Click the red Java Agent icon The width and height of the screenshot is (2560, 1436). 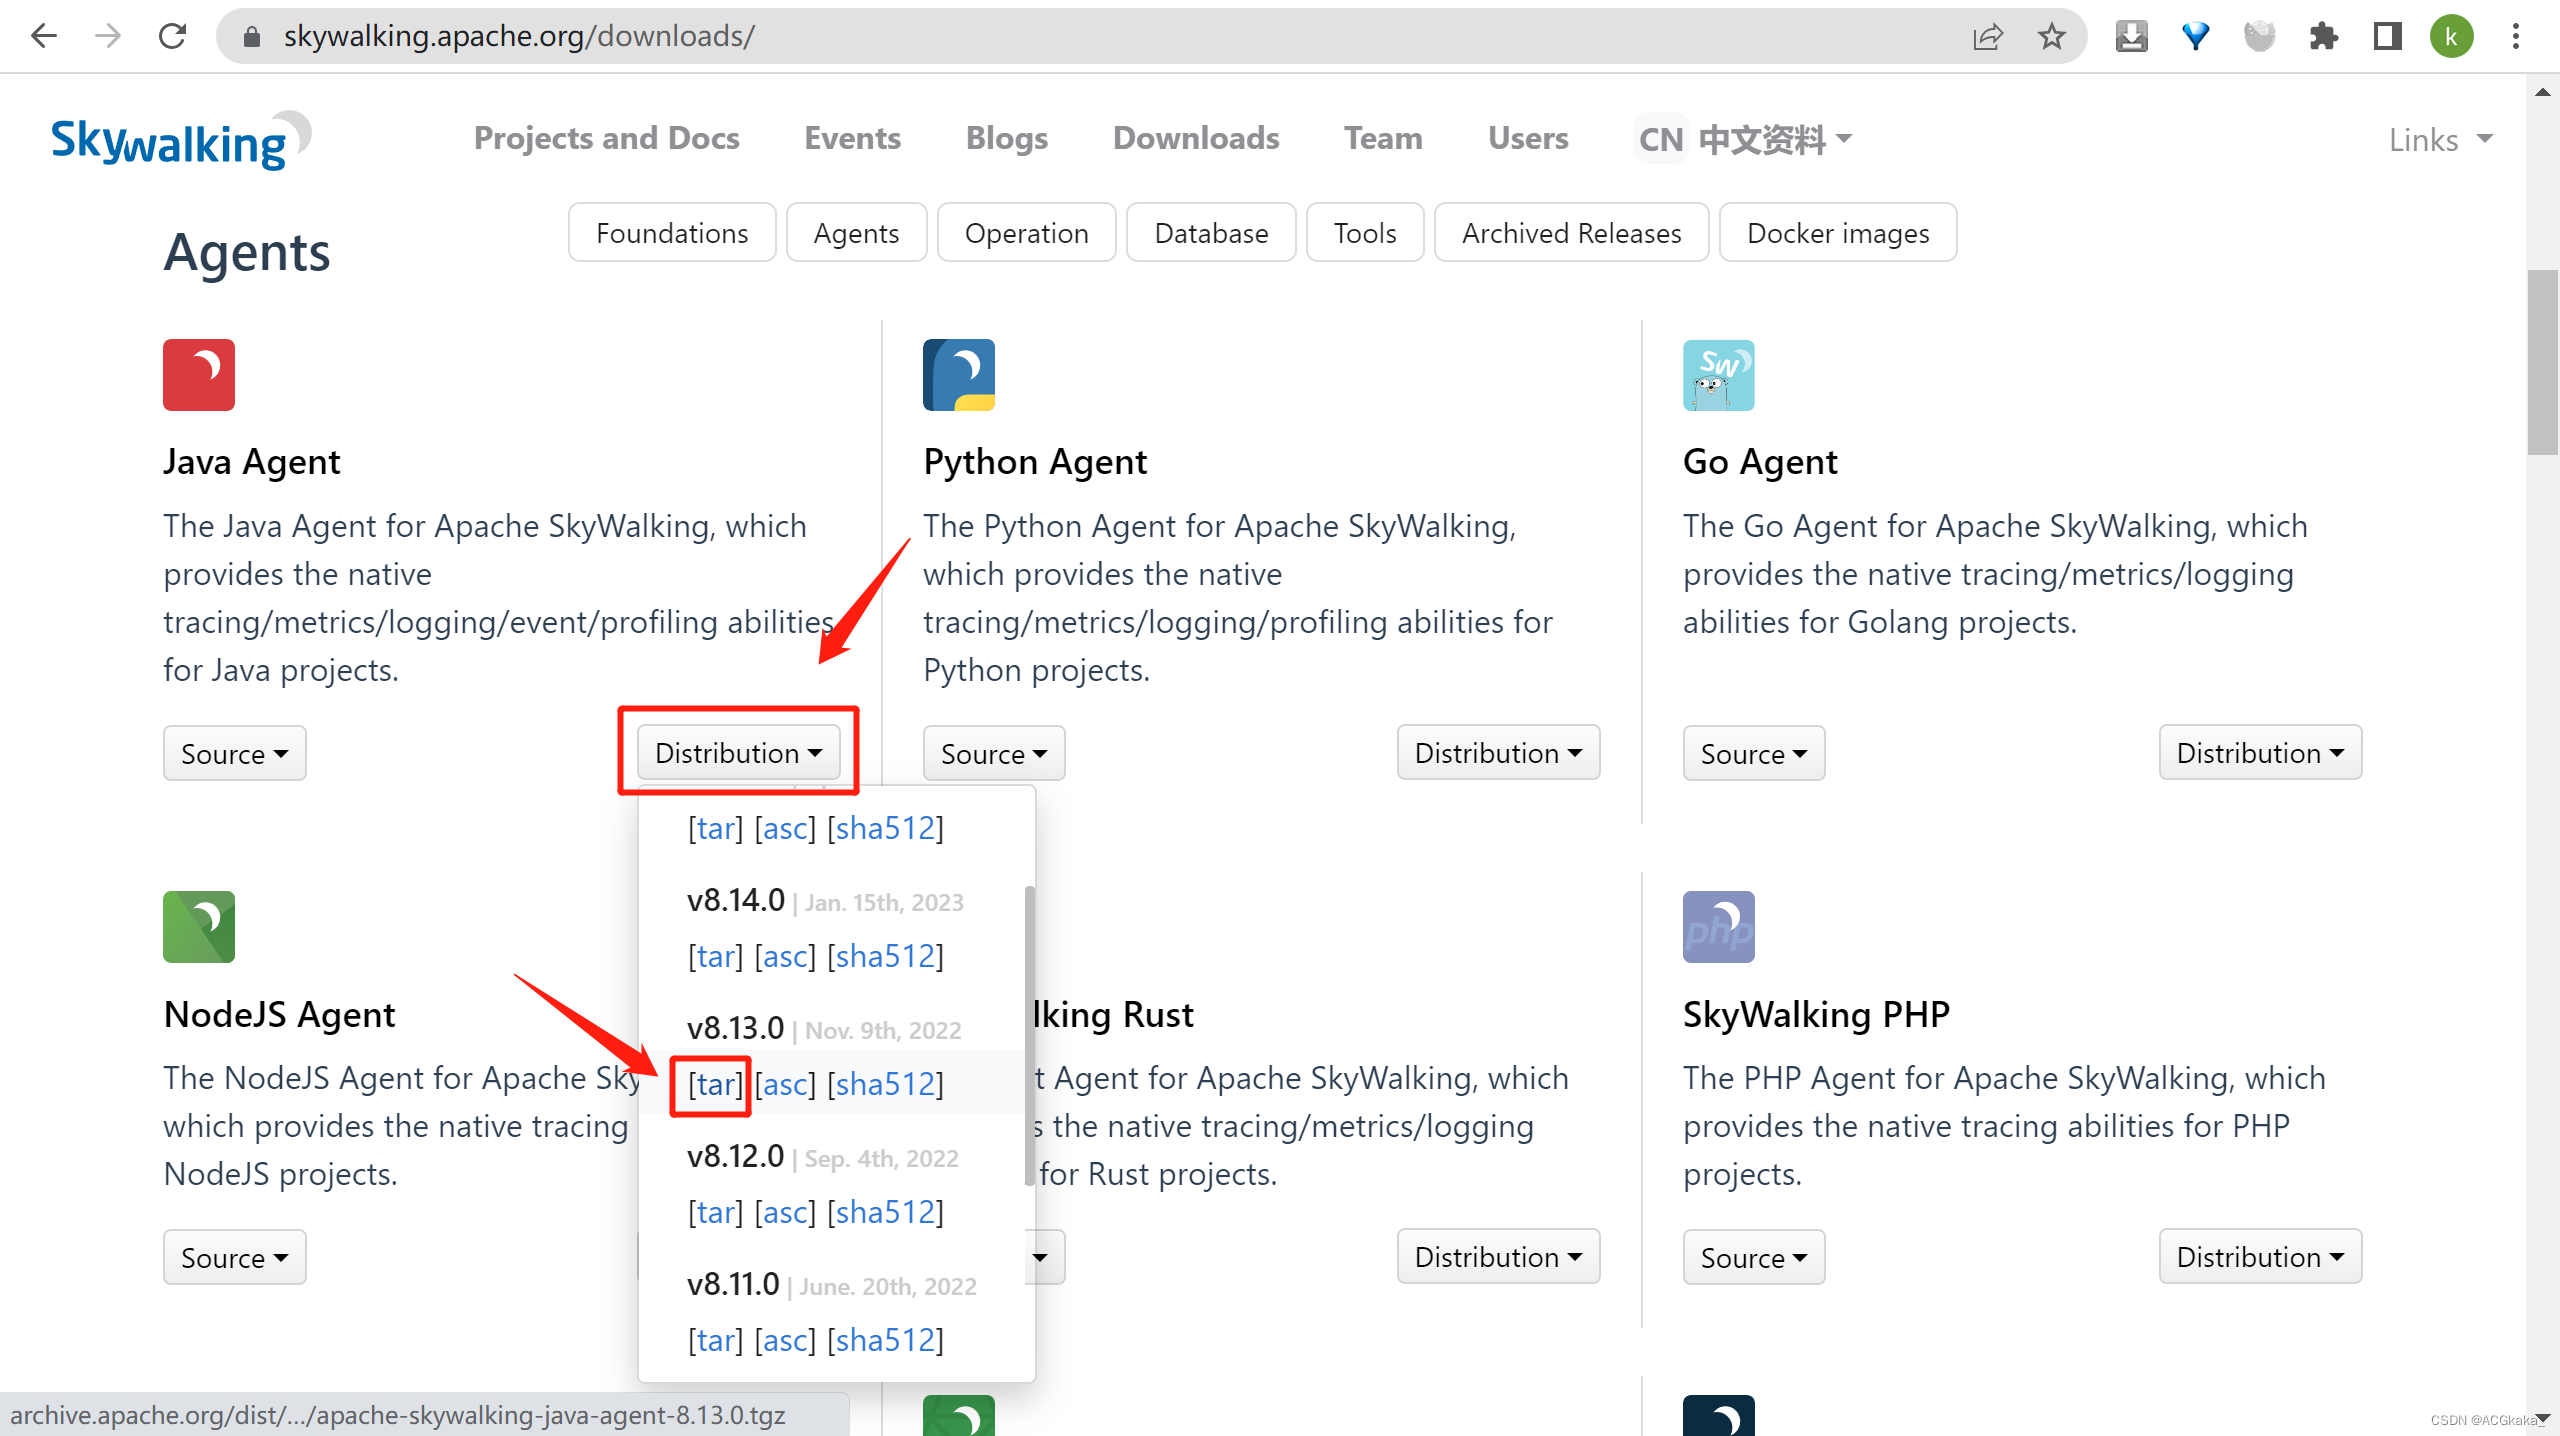(x=199, y=375)
